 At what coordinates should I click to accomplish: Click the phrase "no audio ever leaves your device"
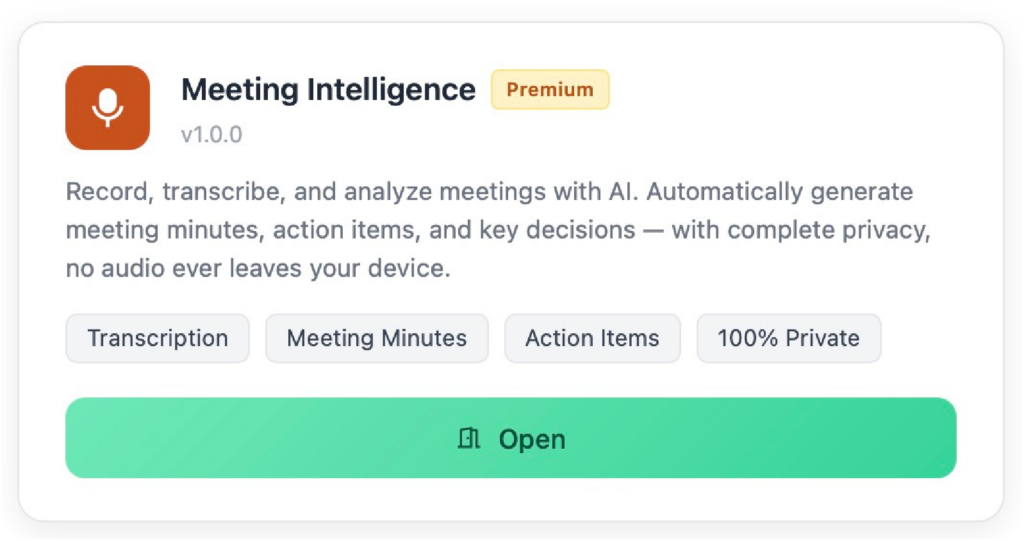[x=257, y=269]
